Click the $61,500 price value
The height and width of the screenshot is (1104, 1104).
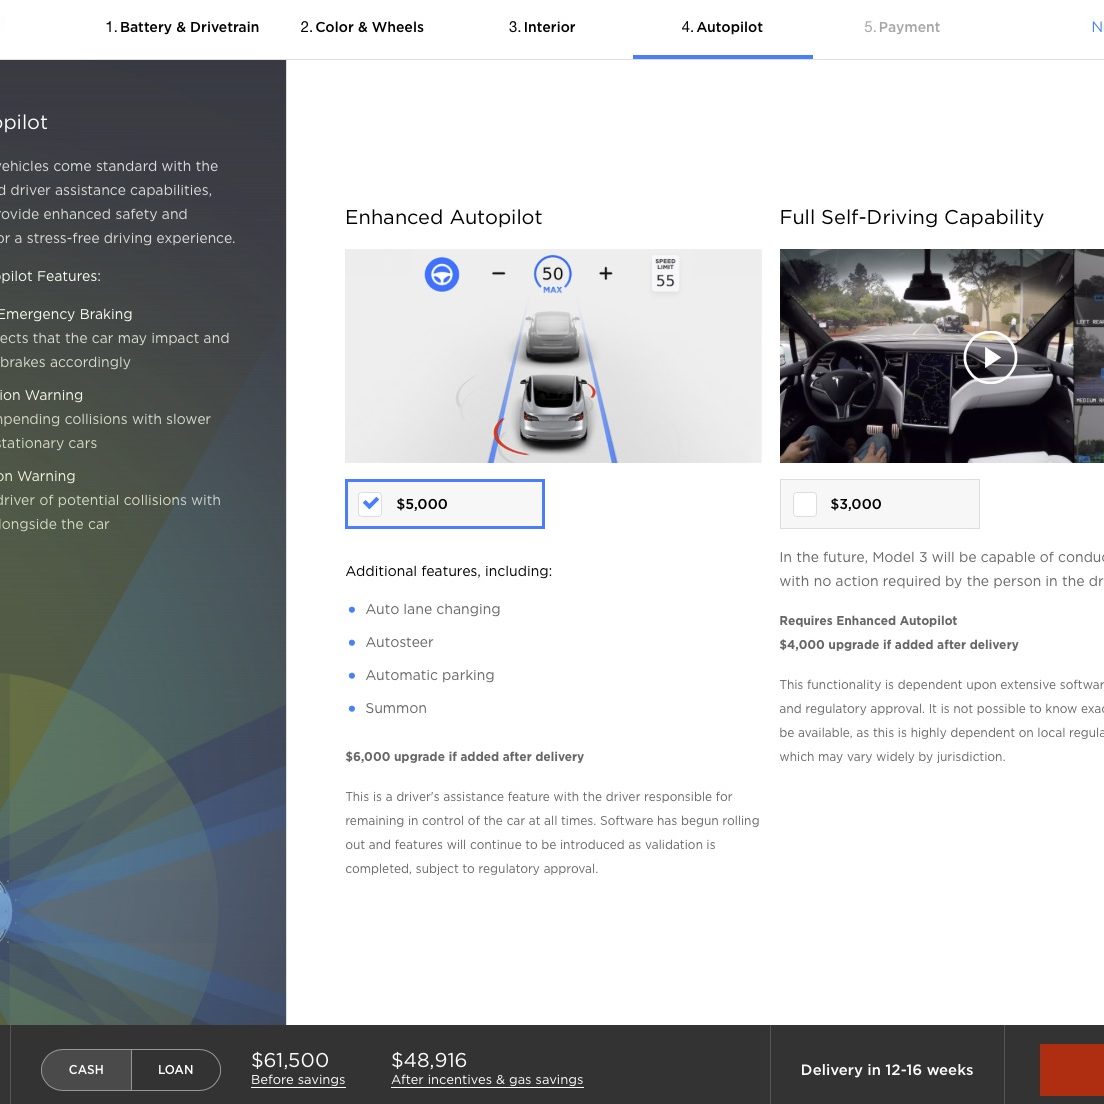point(290,1060)
